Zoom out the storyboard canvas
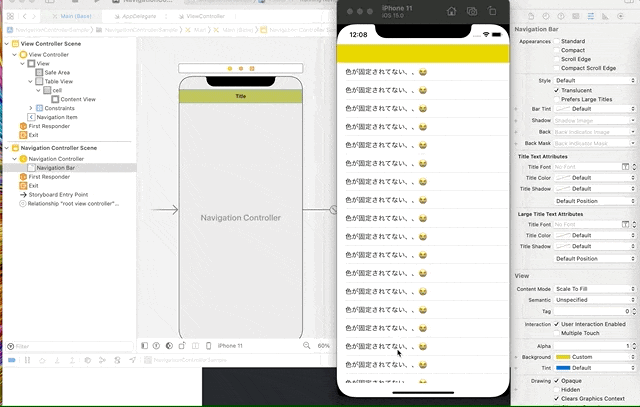This screenshot has height=407, width=640. click(x=307, y=346)
